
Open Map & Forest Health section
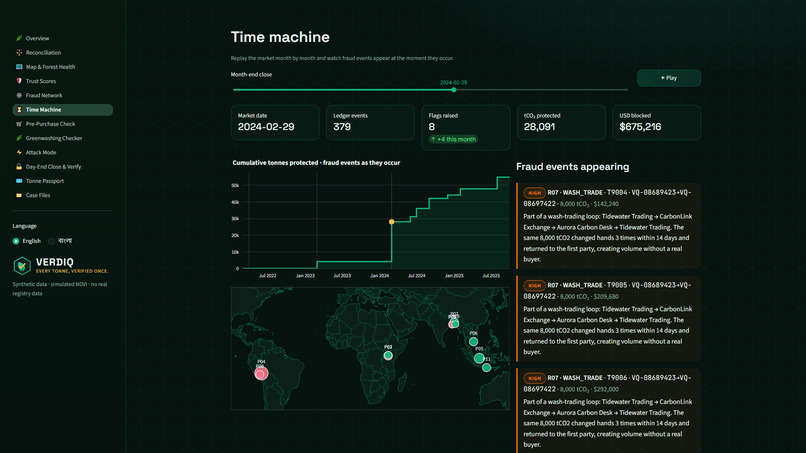[50, 67]
